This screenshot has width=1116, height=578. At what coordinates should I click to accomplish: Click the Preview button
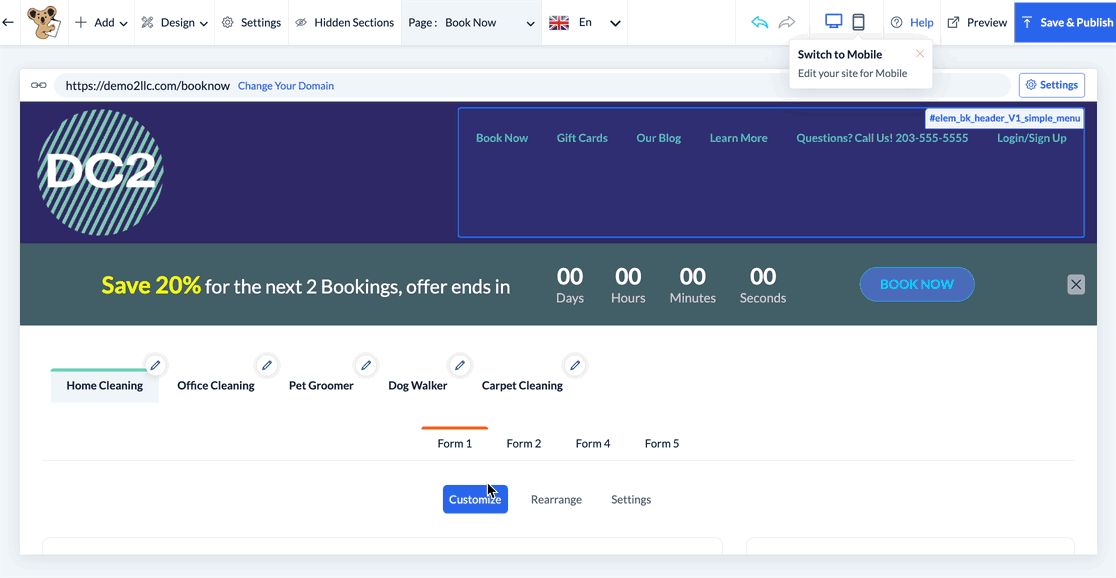[x=977, y=22]
